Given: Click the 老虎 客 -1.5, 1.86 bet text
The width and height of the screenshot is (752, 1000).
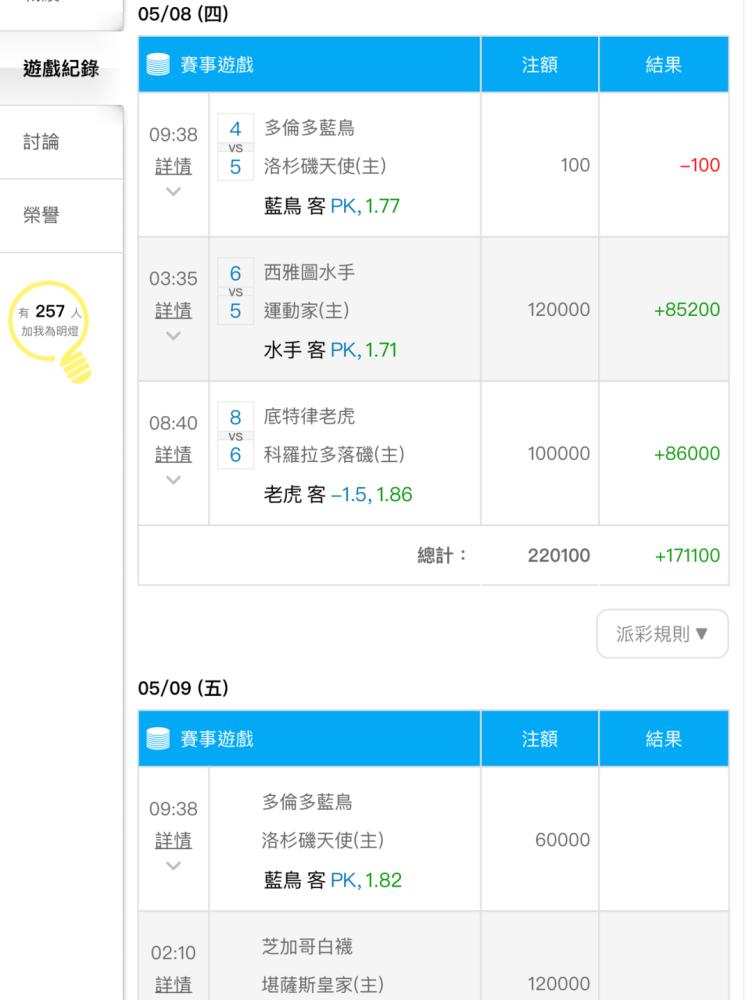Looking at the screenshot, I should [x=338, y=495].
